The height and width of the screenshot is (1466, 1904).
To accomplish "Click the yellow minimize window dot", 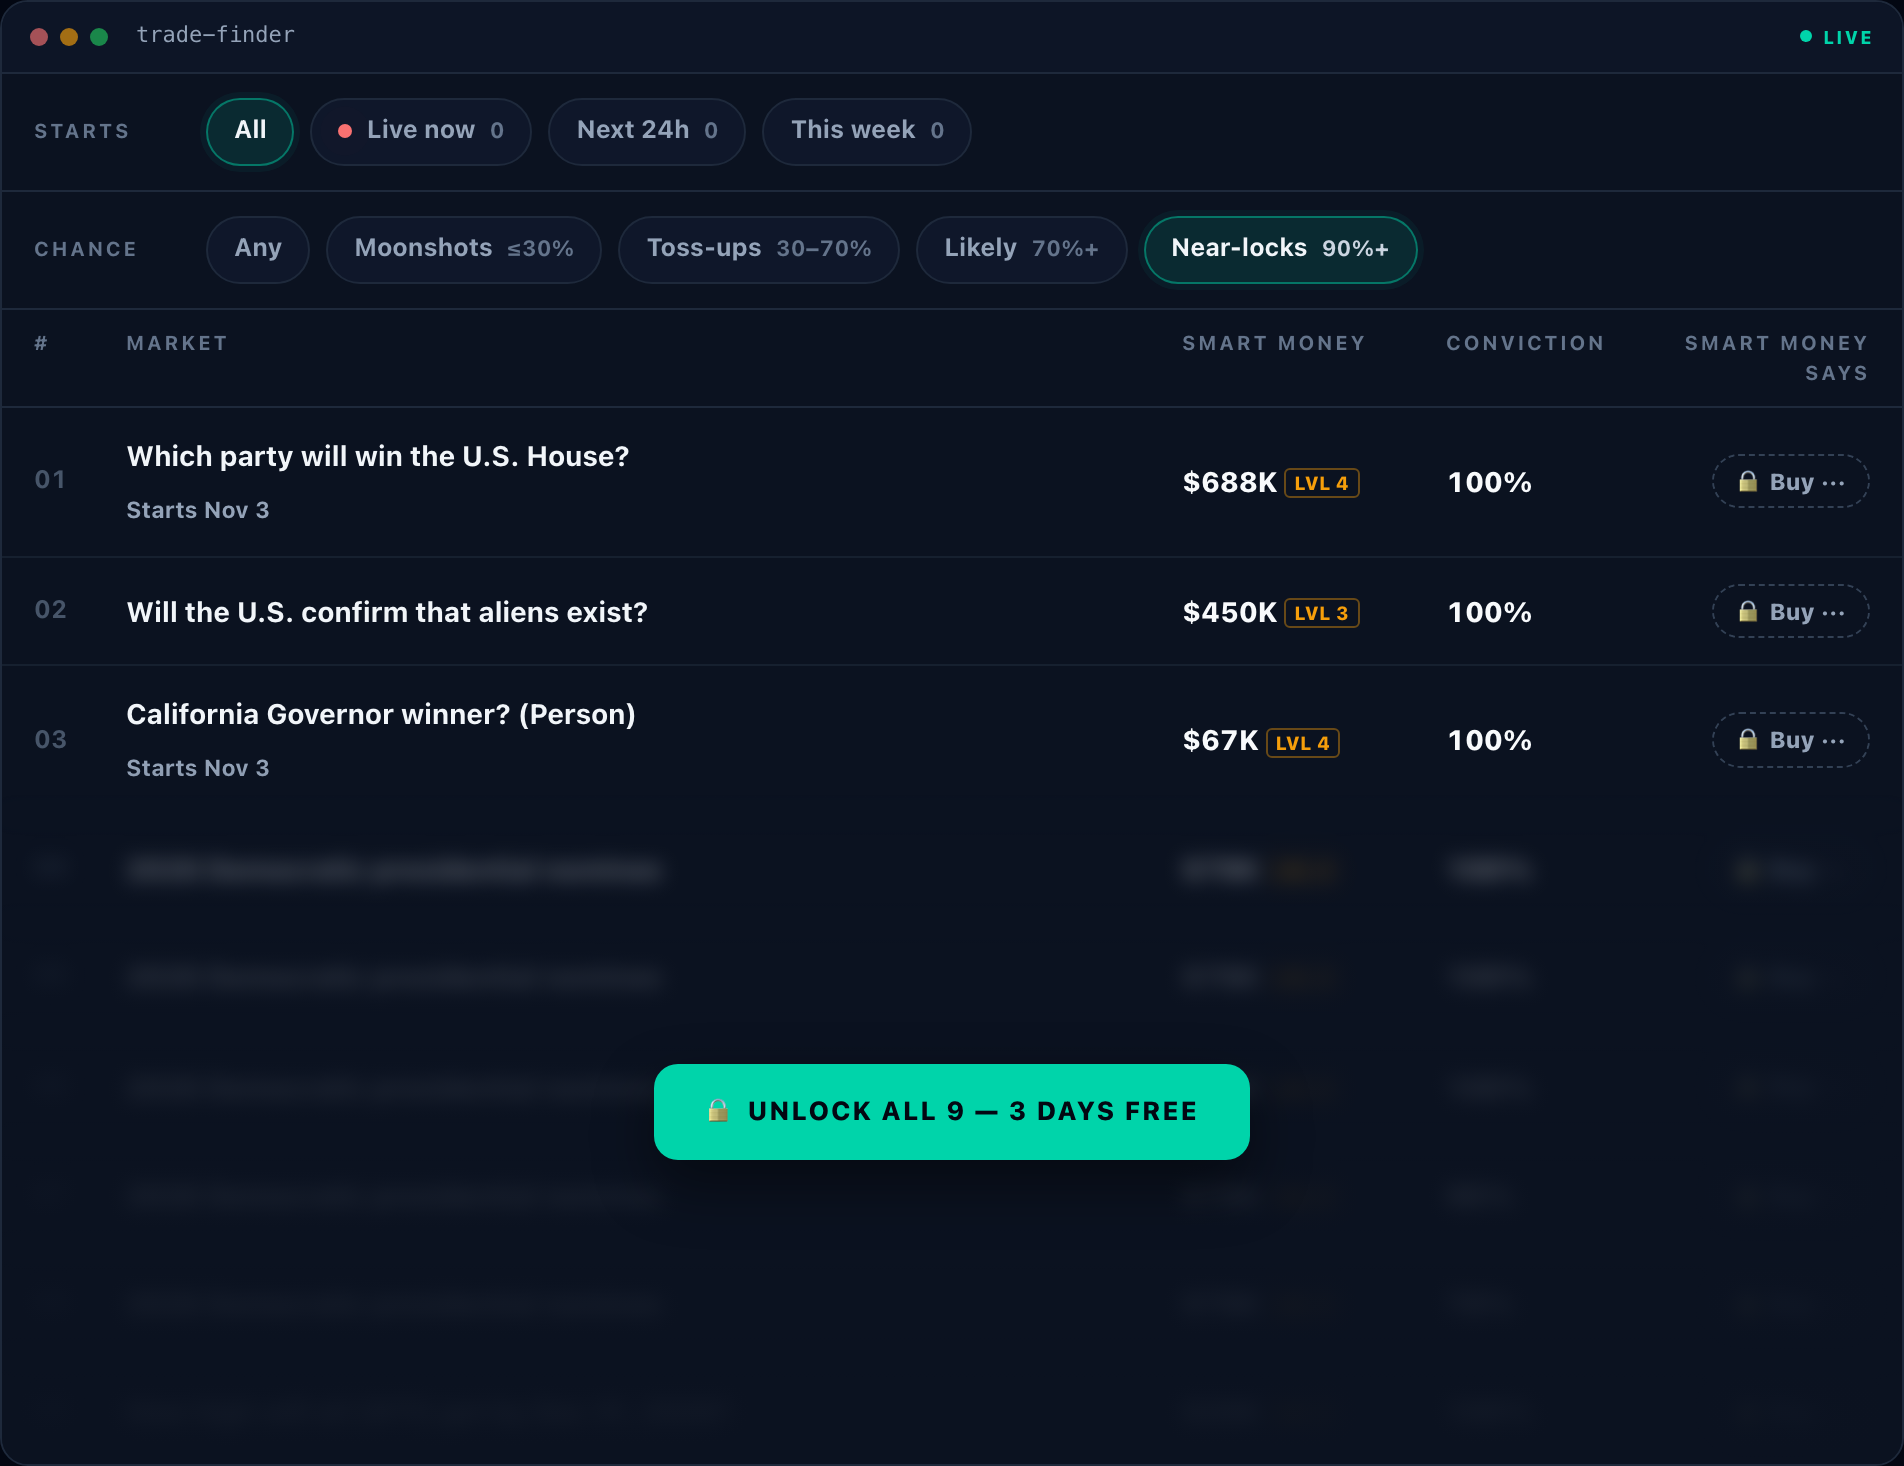I will click(69, 37).
